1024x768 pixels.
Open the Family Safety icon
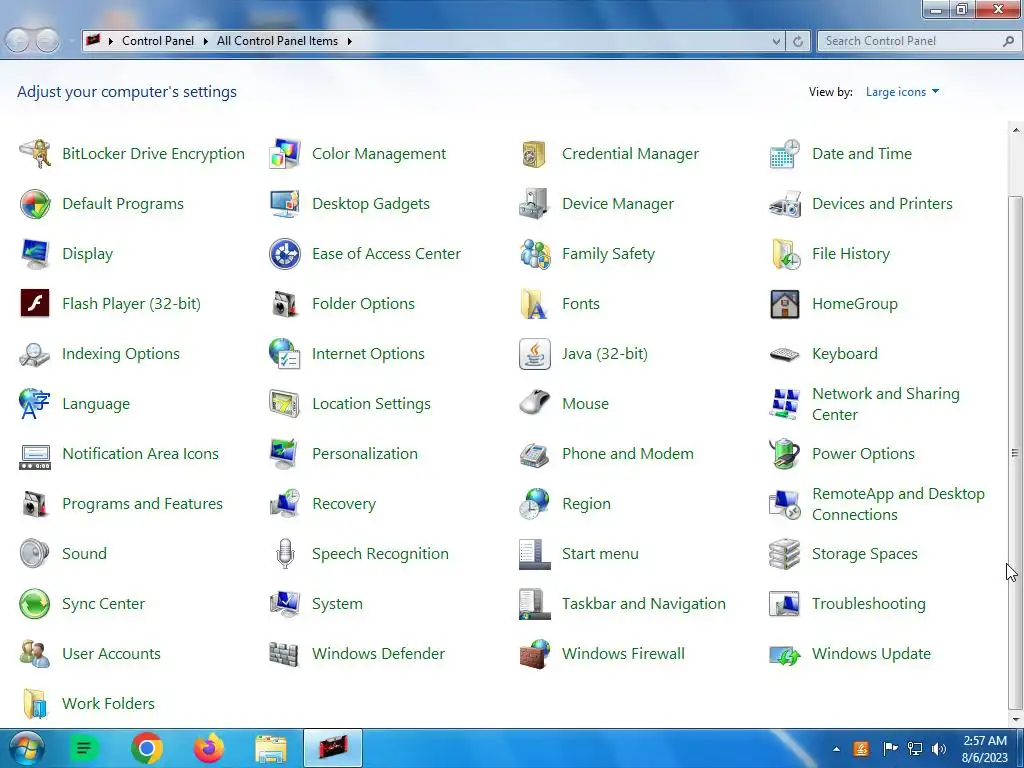(x=534, y=253)
